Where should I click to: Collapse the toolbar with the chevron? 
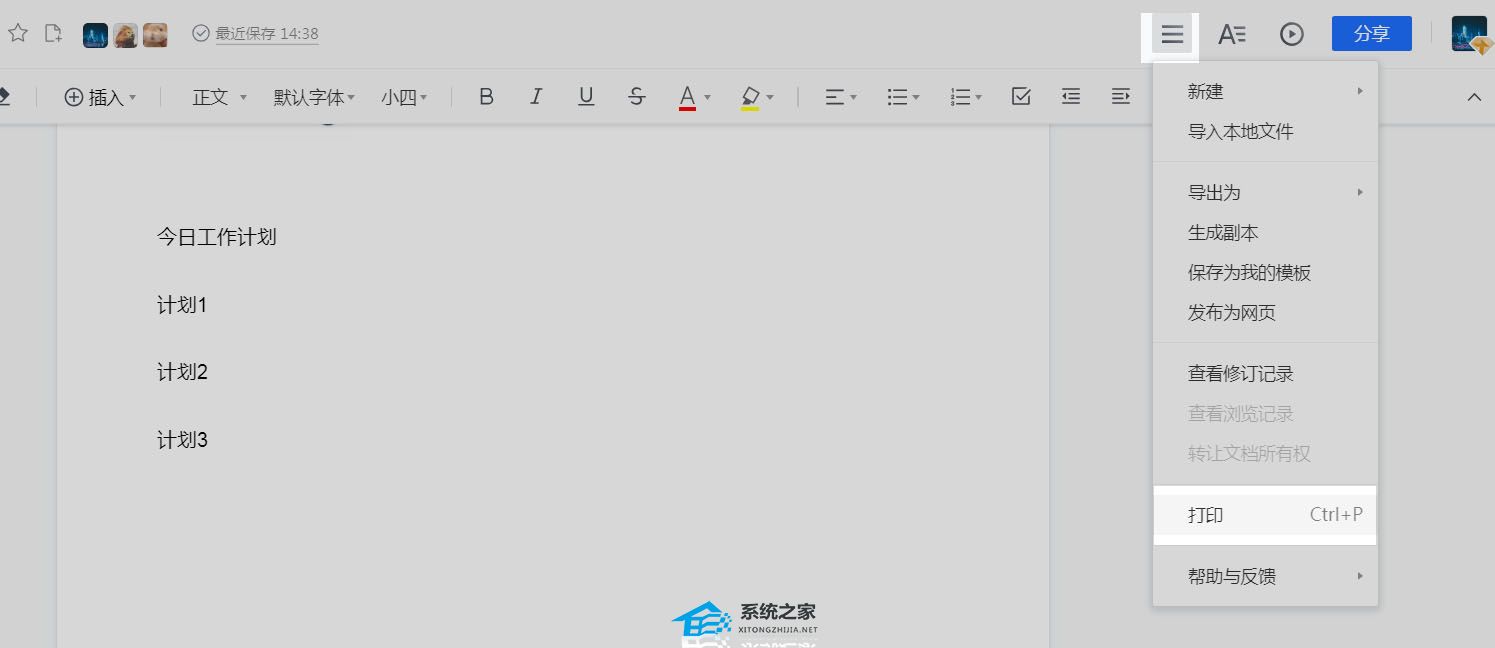click(1473, 97)
